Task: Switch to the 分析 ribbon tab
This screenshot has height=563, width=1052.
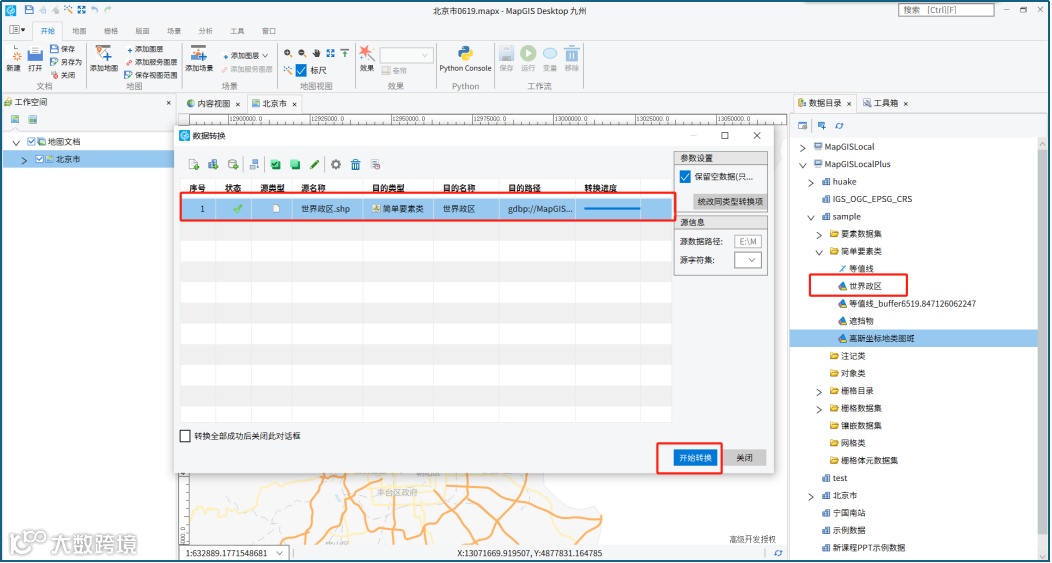Action: (205, 31)
